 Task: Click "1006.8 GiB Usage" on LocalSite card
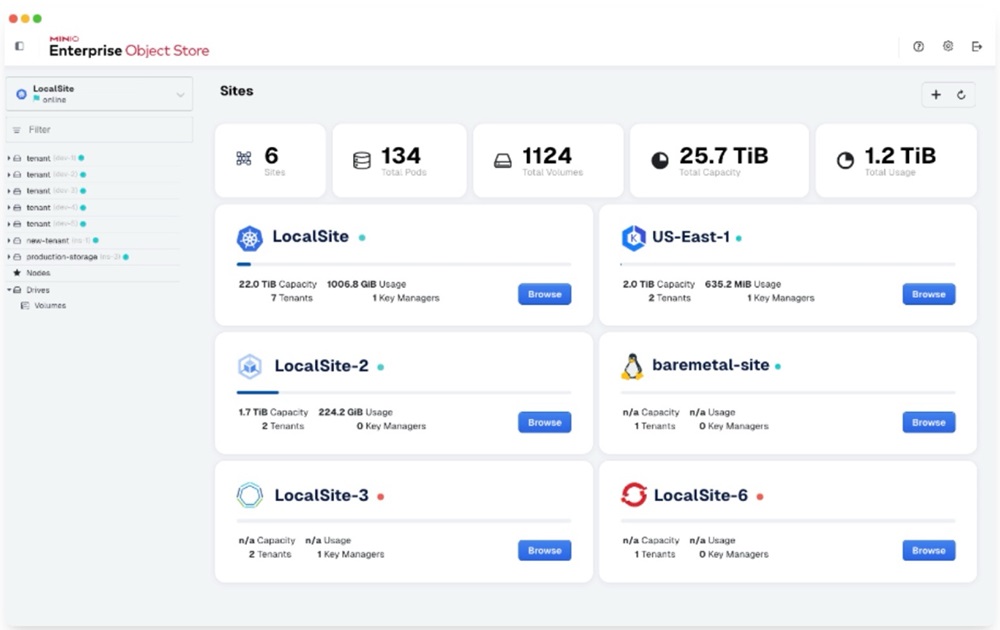(x=366, y=284)
